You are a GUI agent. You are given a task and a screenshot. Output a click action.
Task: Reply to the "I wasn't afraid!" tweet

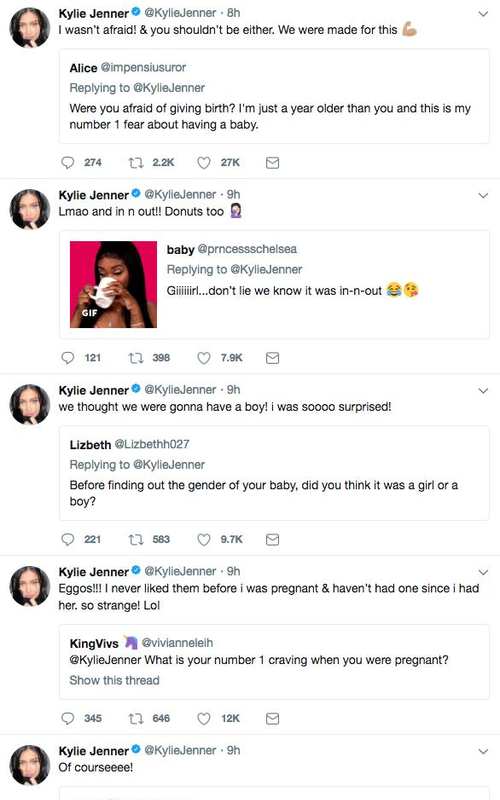[x=68, y=163]
